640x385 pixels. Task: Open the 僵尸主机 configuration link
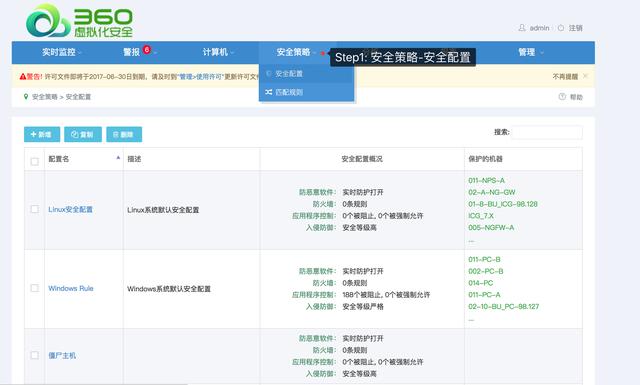click(62, 355)
